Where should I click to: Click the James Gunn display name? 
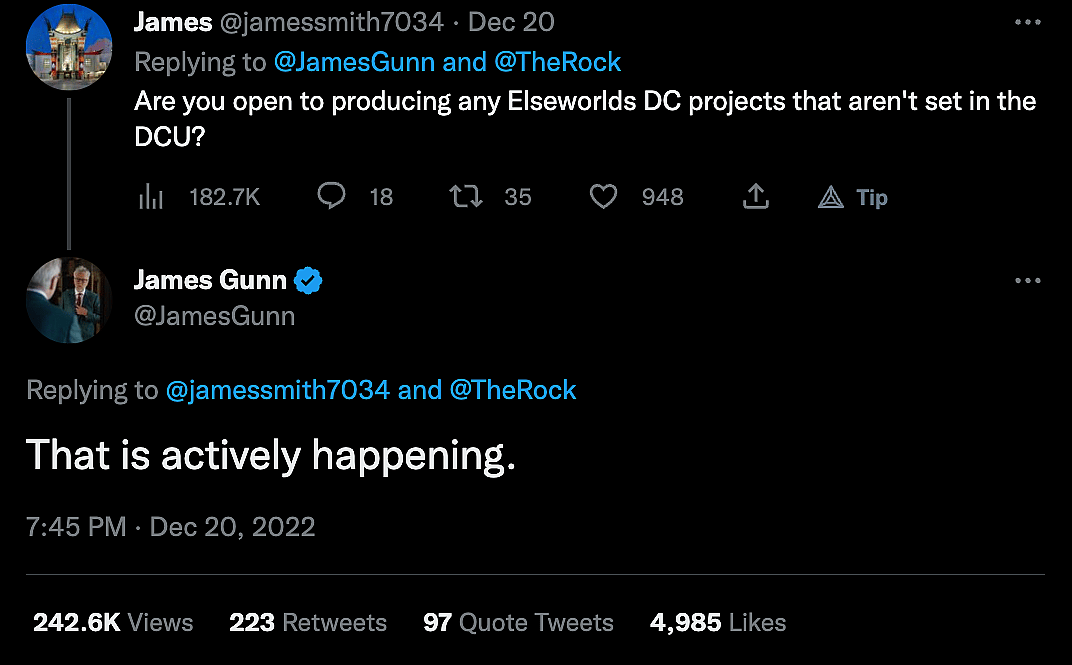coord(210,281)
